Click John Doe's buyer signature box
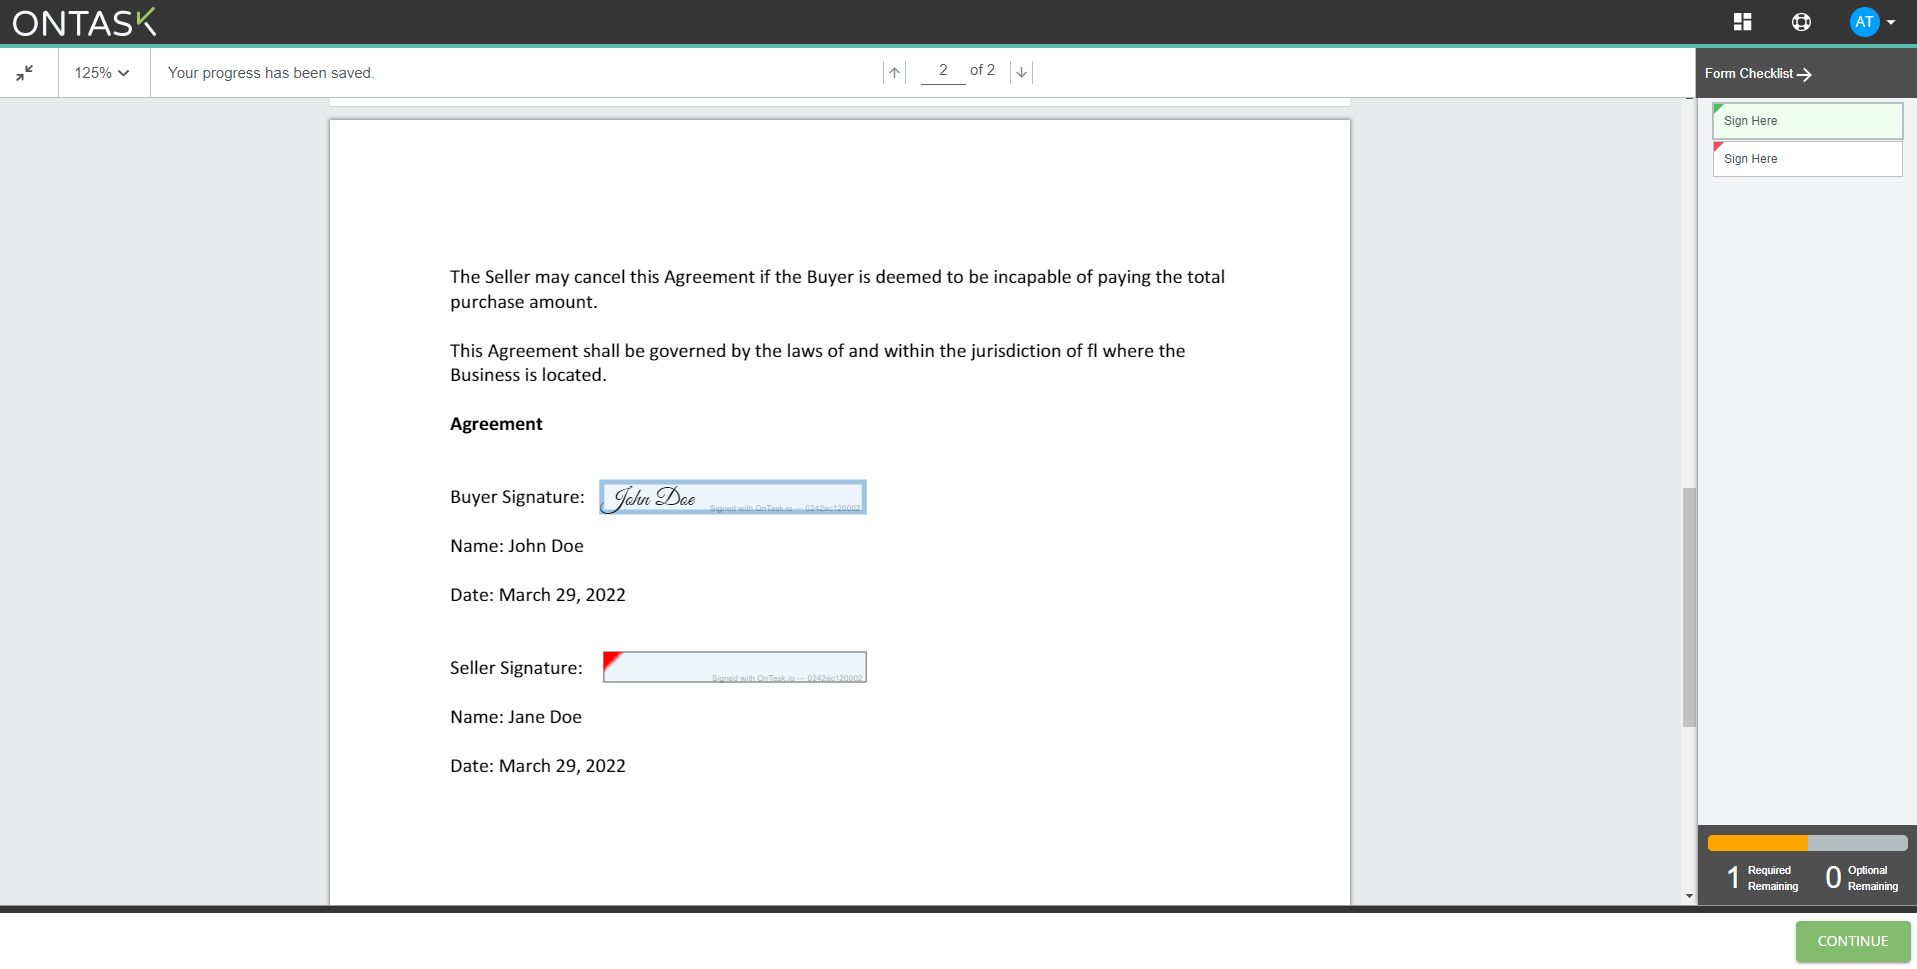 [x=733, y=497]
